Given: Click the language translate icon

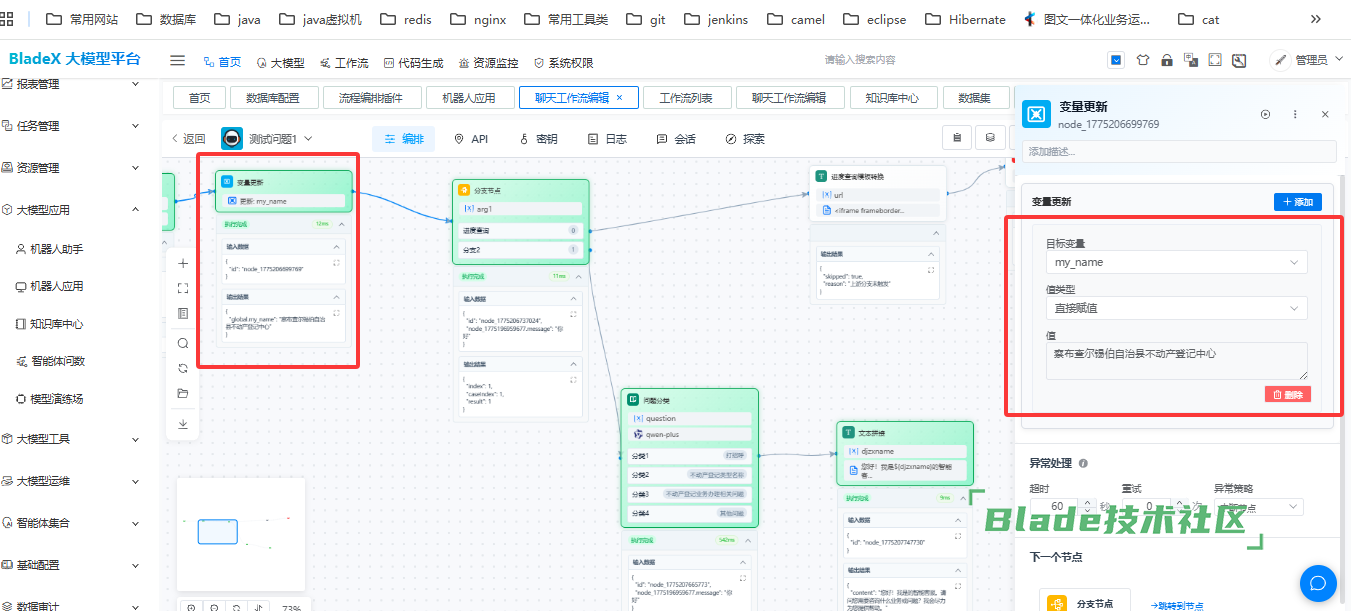Looking at the screenshot, I should pyautogui.click(x=1190, y=60).
